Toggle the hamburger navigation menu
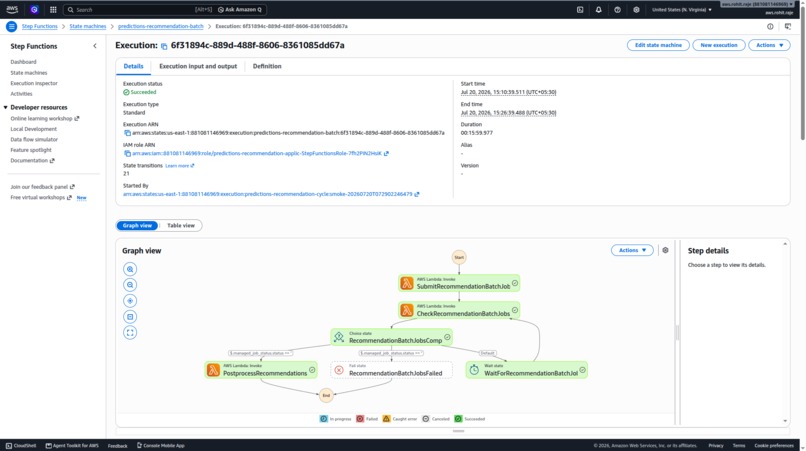 [11, 26]
